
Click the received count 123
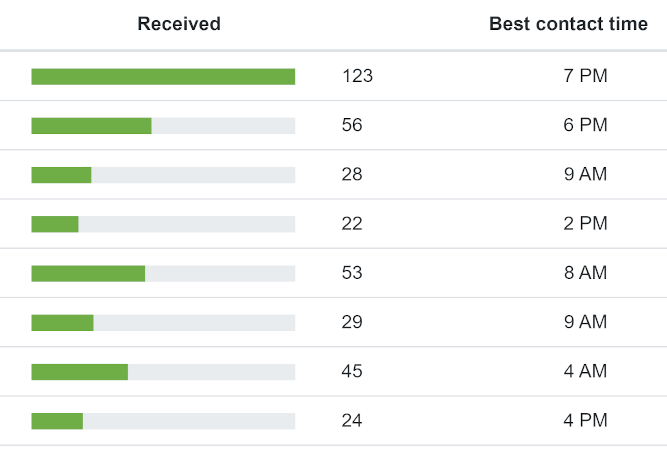[x=357, y=76]
